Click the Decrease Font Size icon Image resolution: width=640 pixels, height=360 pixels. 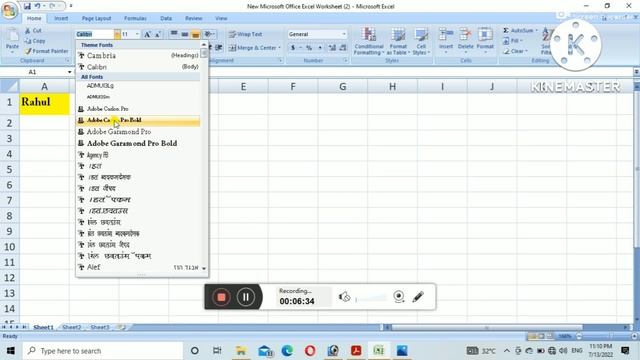tap(158, 34)
